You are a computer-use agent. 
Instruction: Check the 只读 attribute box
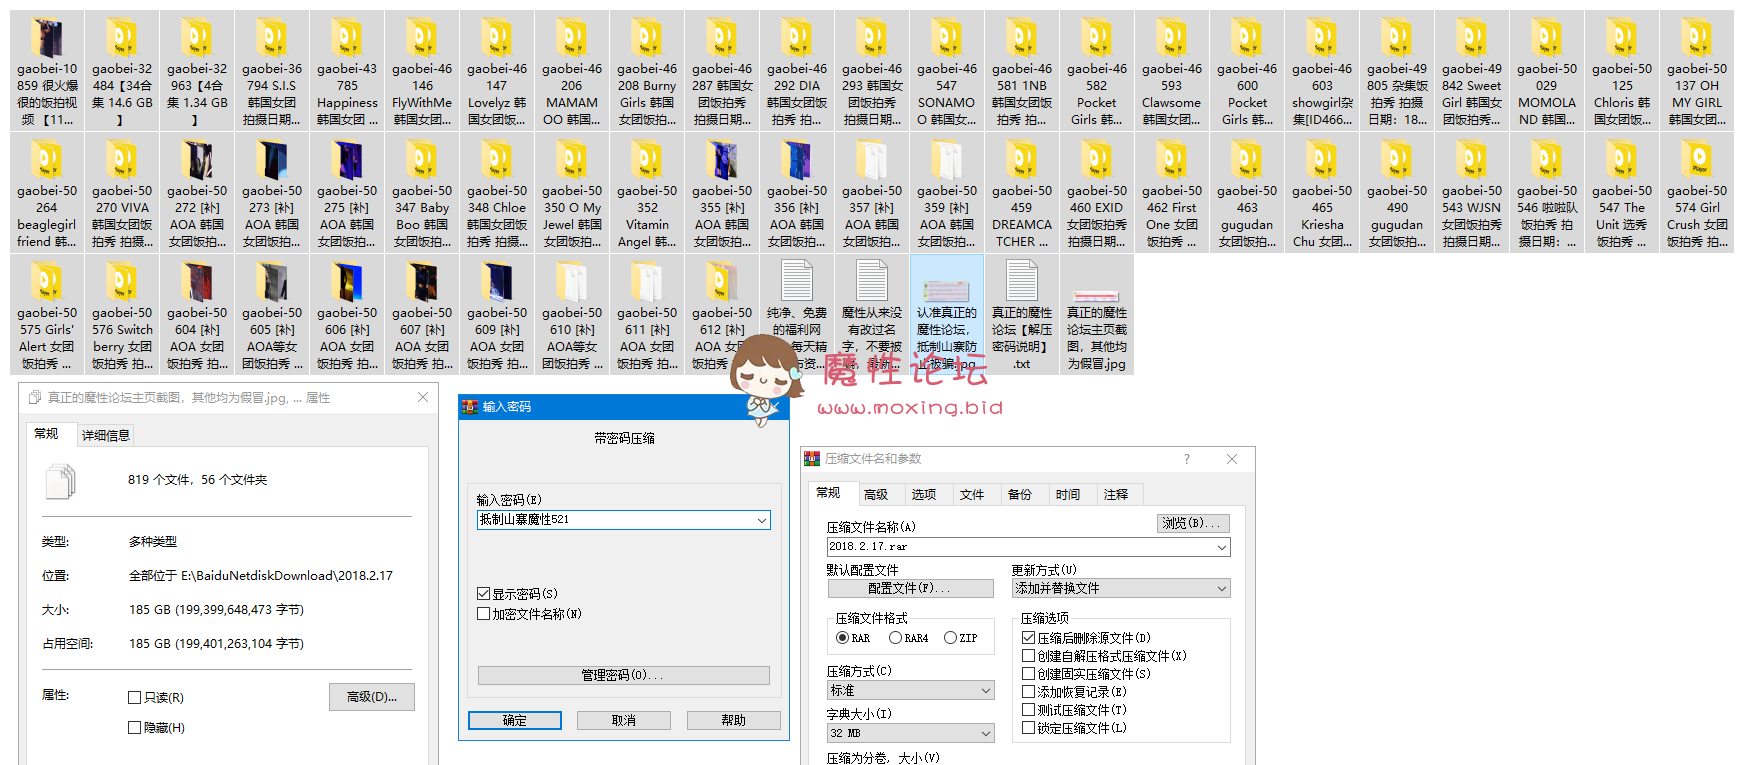134,698
